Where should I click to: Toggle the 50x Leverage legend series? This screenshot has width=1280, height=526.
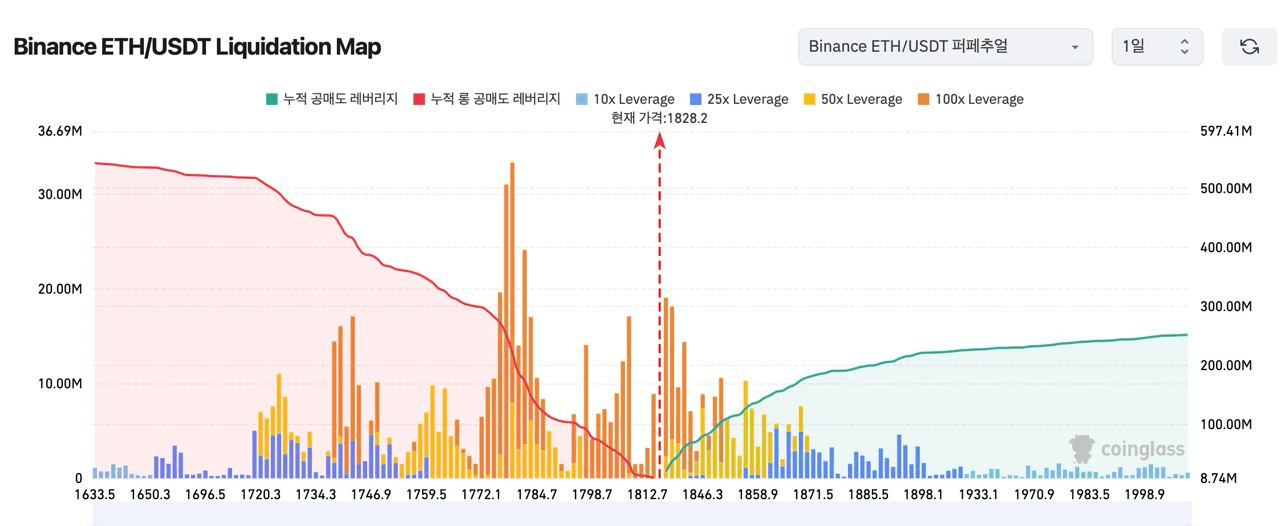(x=853, y=99)
